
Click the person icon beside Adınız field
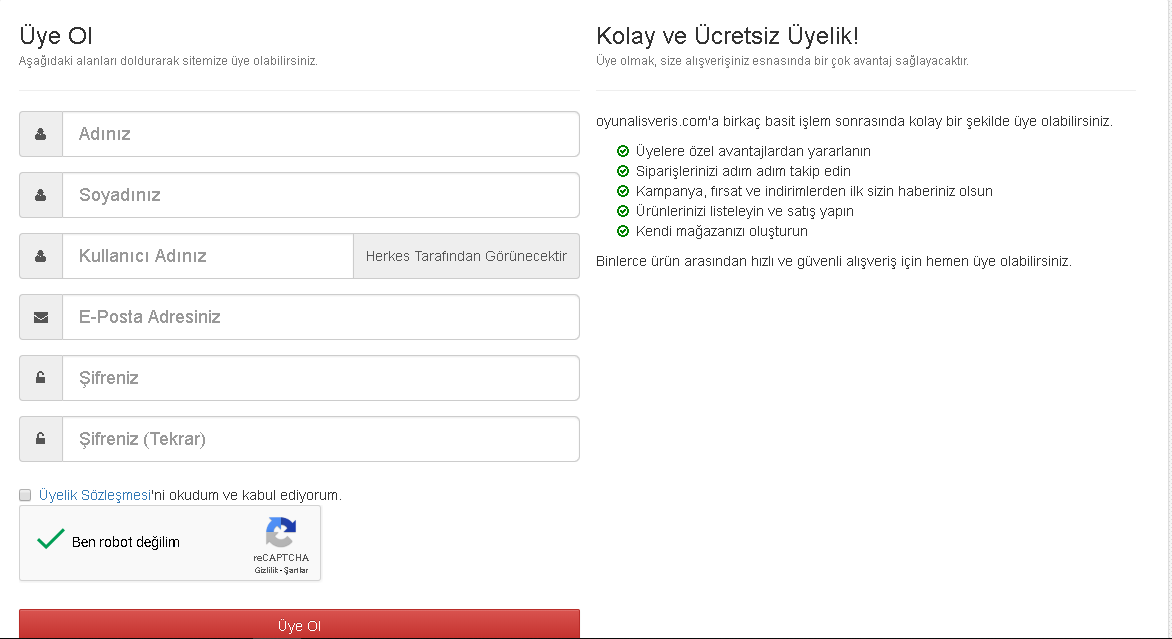point(41,134)
